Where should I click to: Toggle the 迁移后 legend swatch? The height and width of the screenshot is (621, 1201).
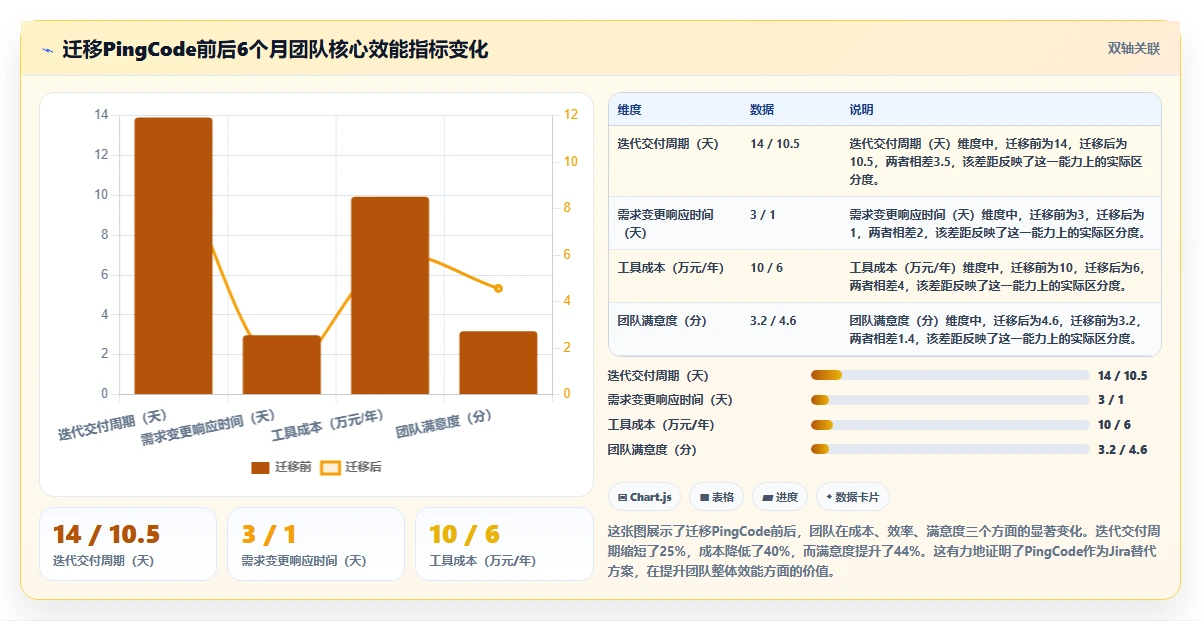(x=330, y=467)
